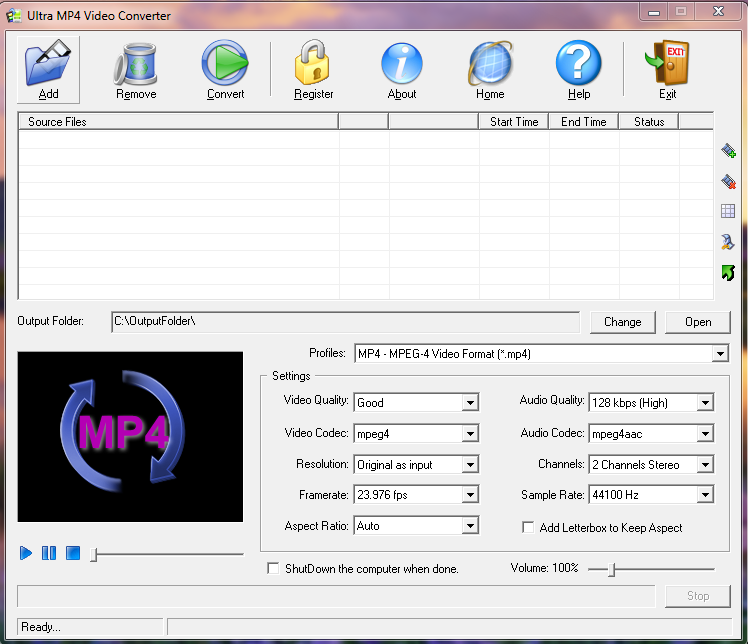The height and width of the screenshot is (644, 748).
Task: Click the Open output folder button
Action: point(698,322)
